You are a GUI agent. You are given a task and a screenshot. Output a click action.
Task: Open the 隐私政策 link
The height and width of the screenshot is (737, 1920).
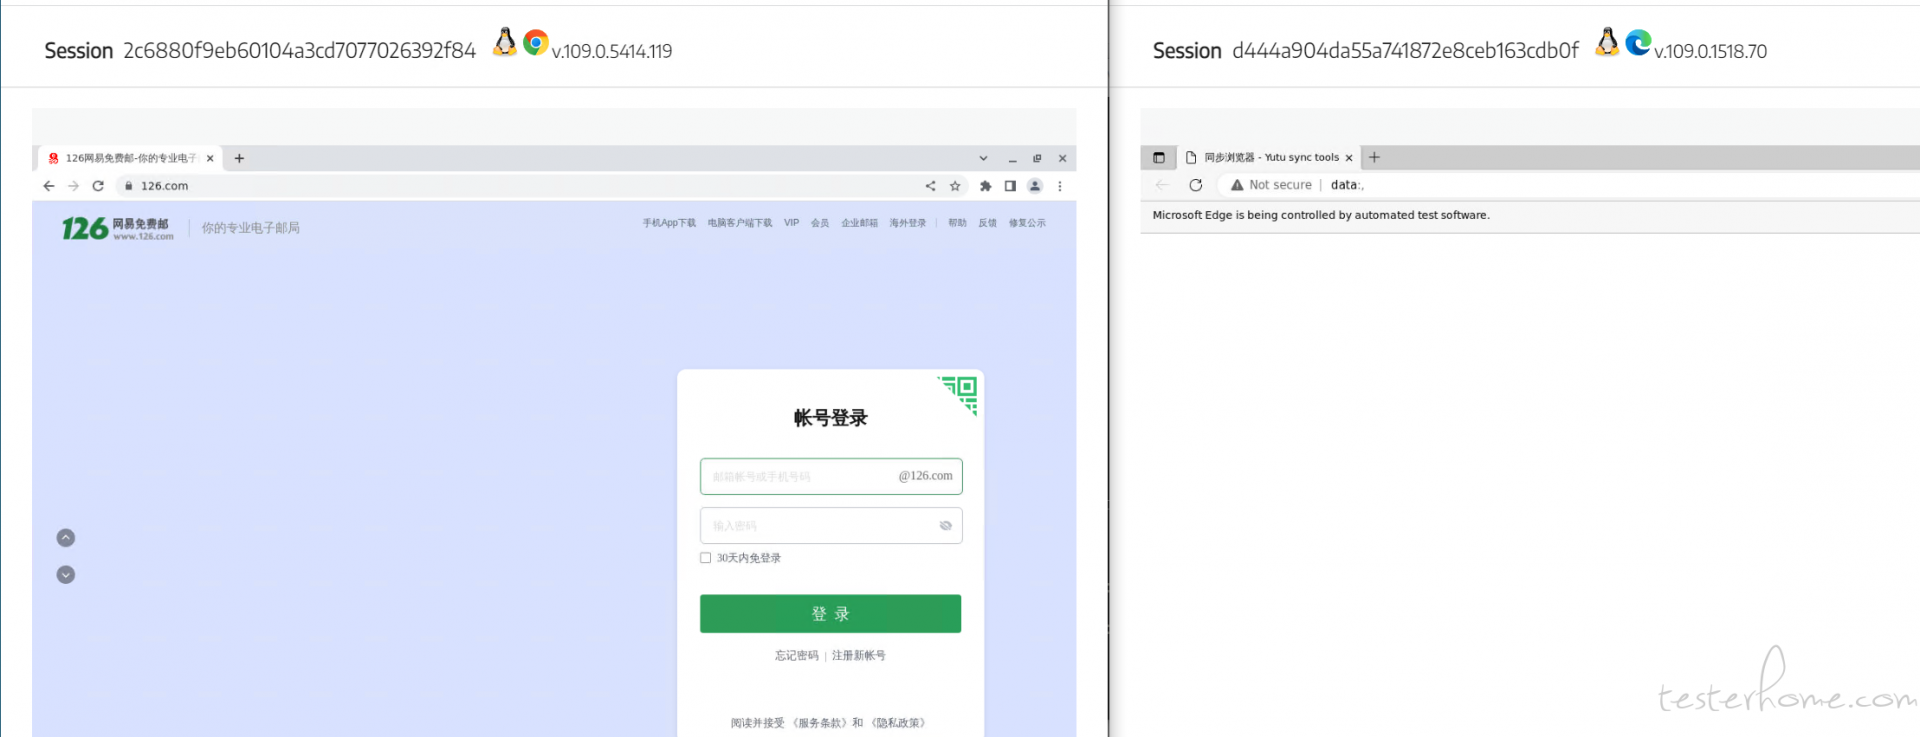(897, 723)
